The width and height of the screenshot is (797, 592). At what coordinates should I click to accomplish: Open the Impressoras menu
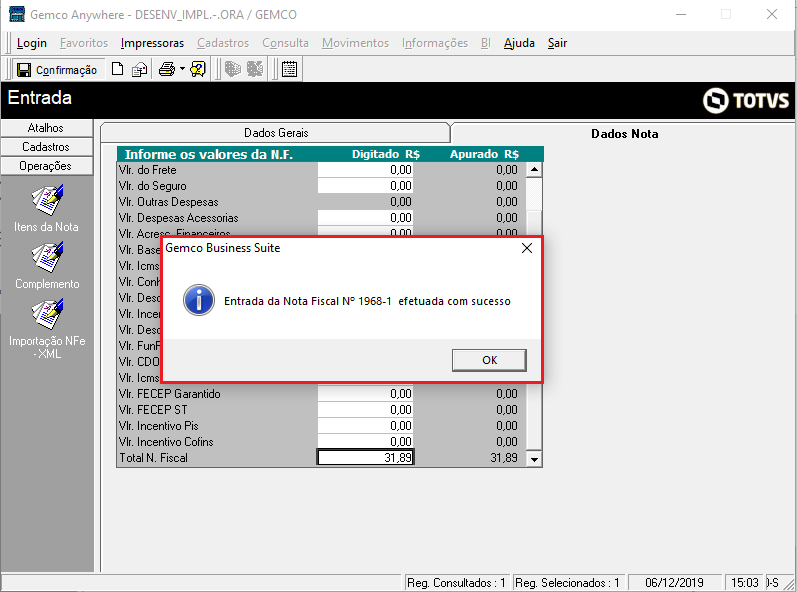tap(152, 43)
